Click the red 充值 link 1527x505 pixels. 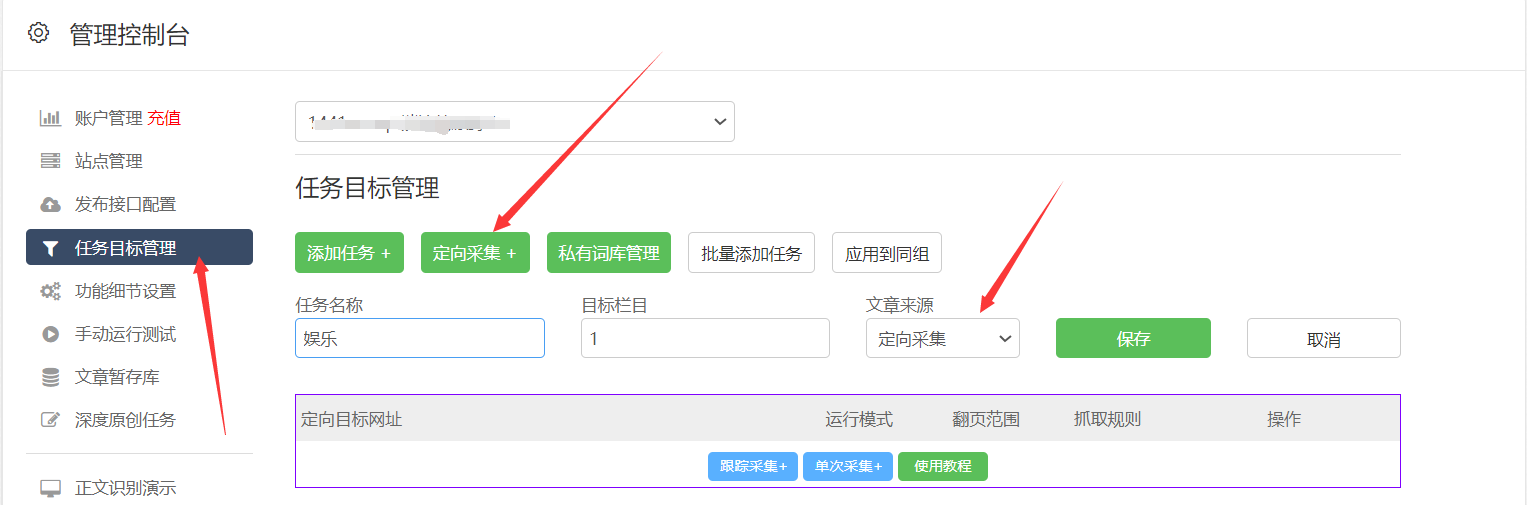click(164, 118)
